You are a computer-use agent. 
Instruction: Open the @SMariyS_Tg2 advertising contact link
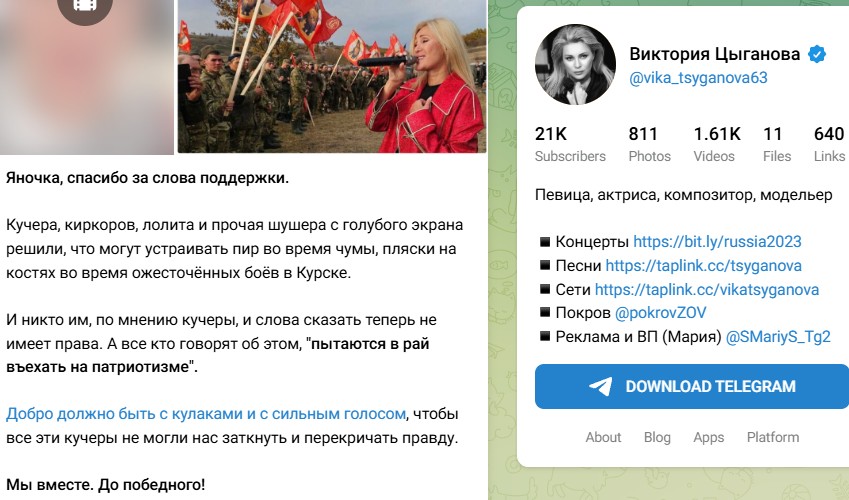pos(778,336)
